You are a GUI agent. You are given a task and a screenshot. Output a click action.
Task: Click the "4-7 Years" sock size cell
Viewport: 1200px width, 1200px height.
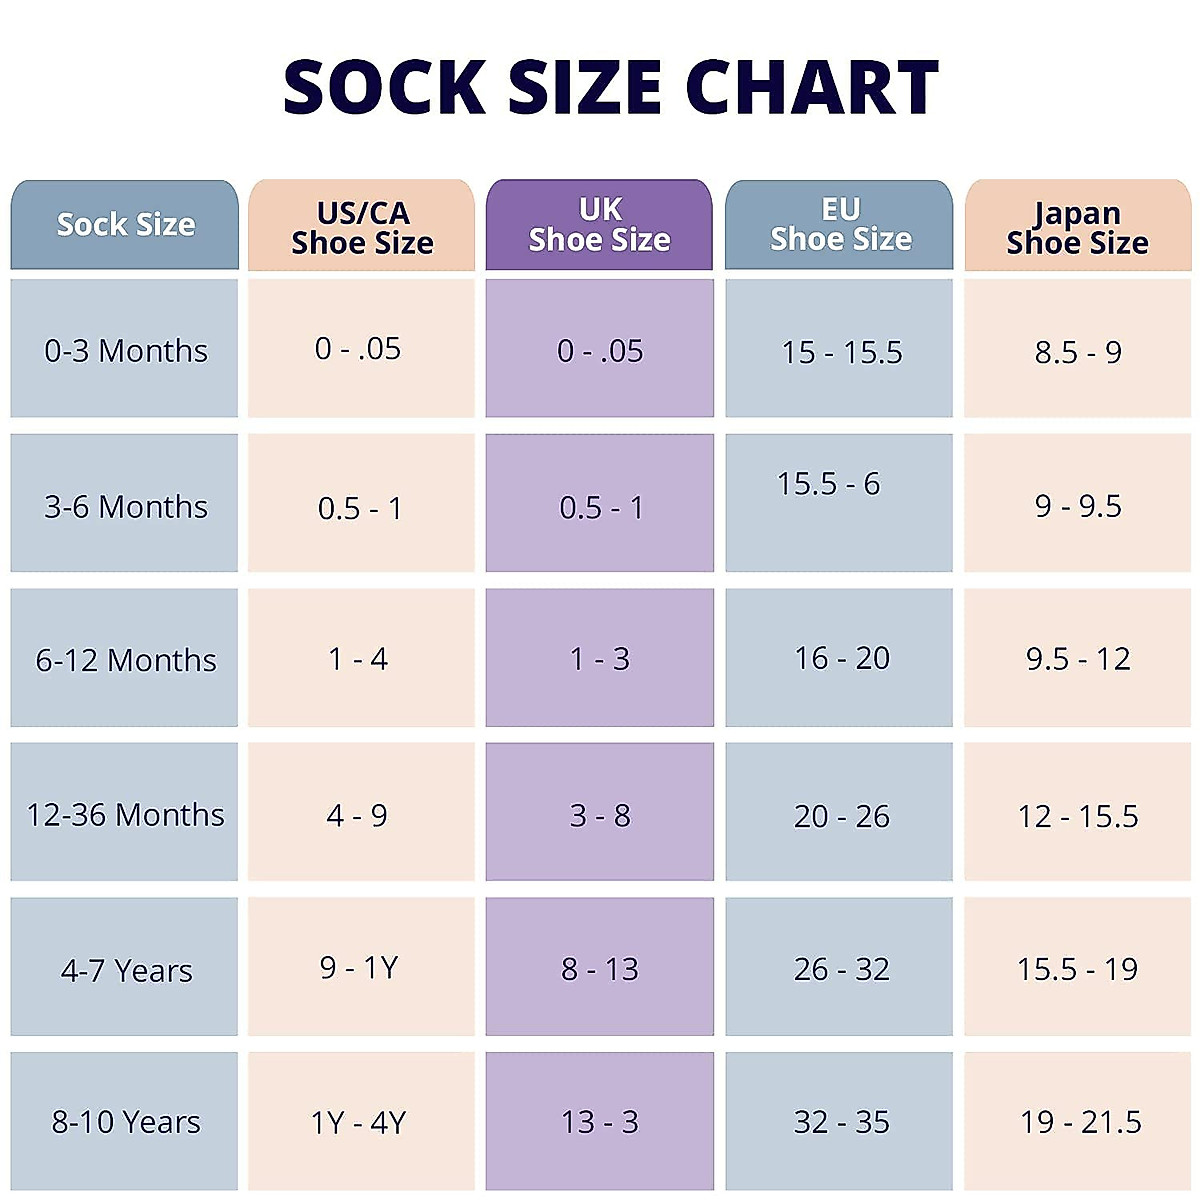(x=125, y=969)
